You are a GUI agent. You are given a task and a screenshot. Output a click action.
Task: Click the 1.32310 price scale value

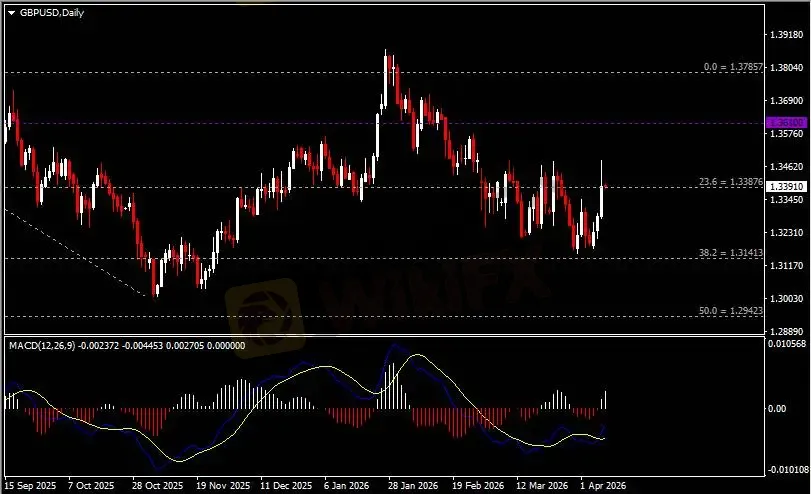786,233
